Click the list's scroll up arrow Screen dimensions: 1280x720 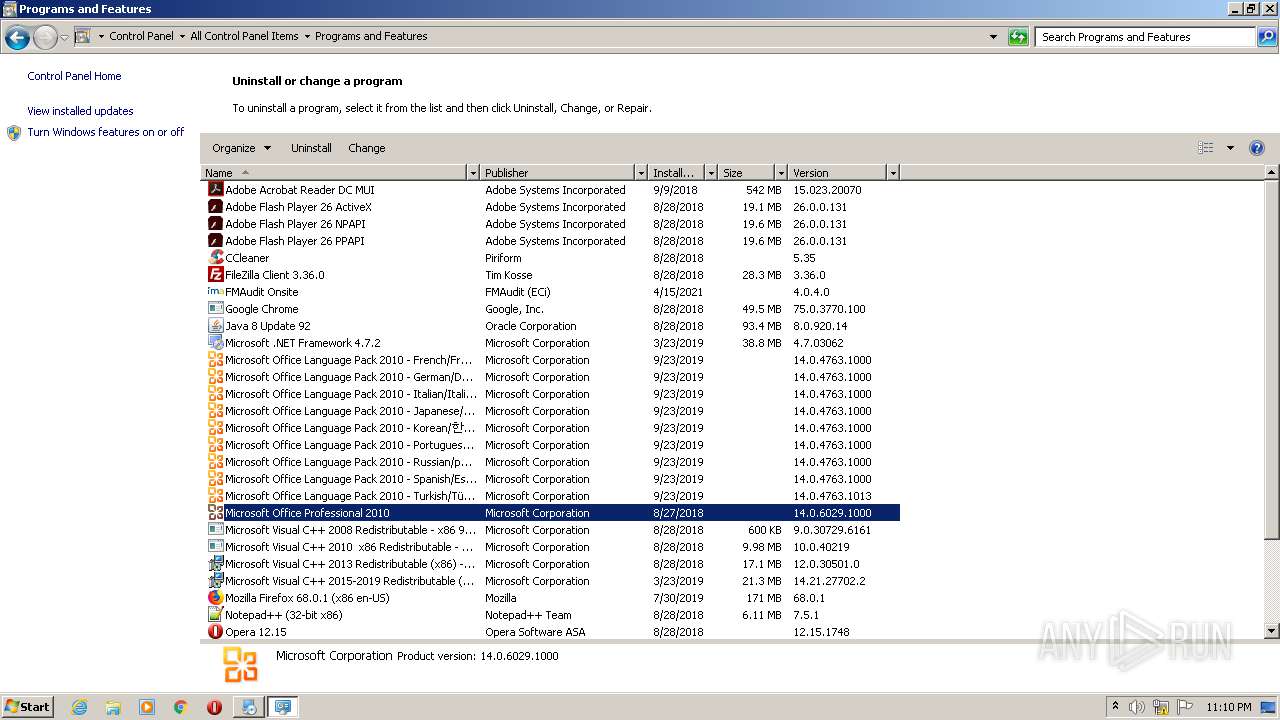point(1272,173)
